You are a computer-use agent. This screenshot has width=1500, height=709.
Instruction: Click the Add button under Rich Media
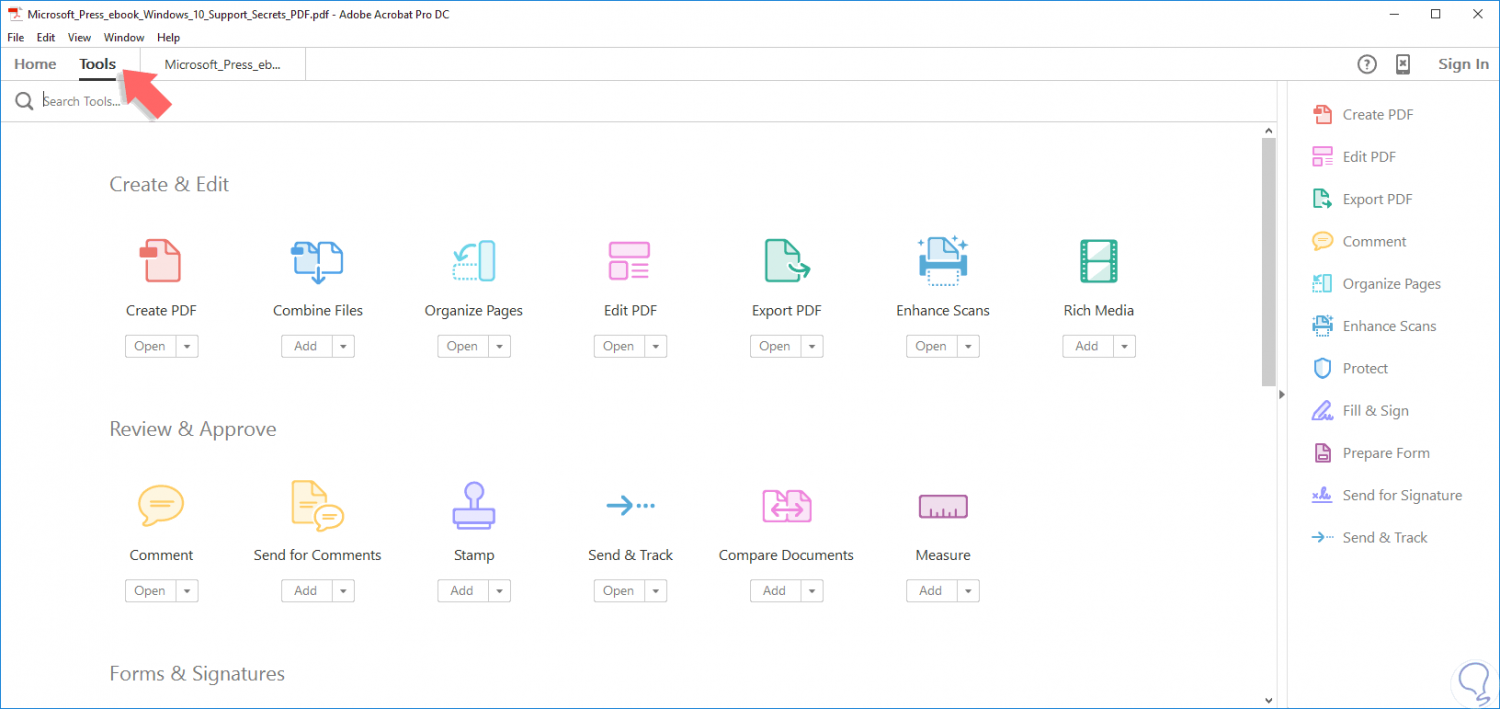pos(1087,347)
